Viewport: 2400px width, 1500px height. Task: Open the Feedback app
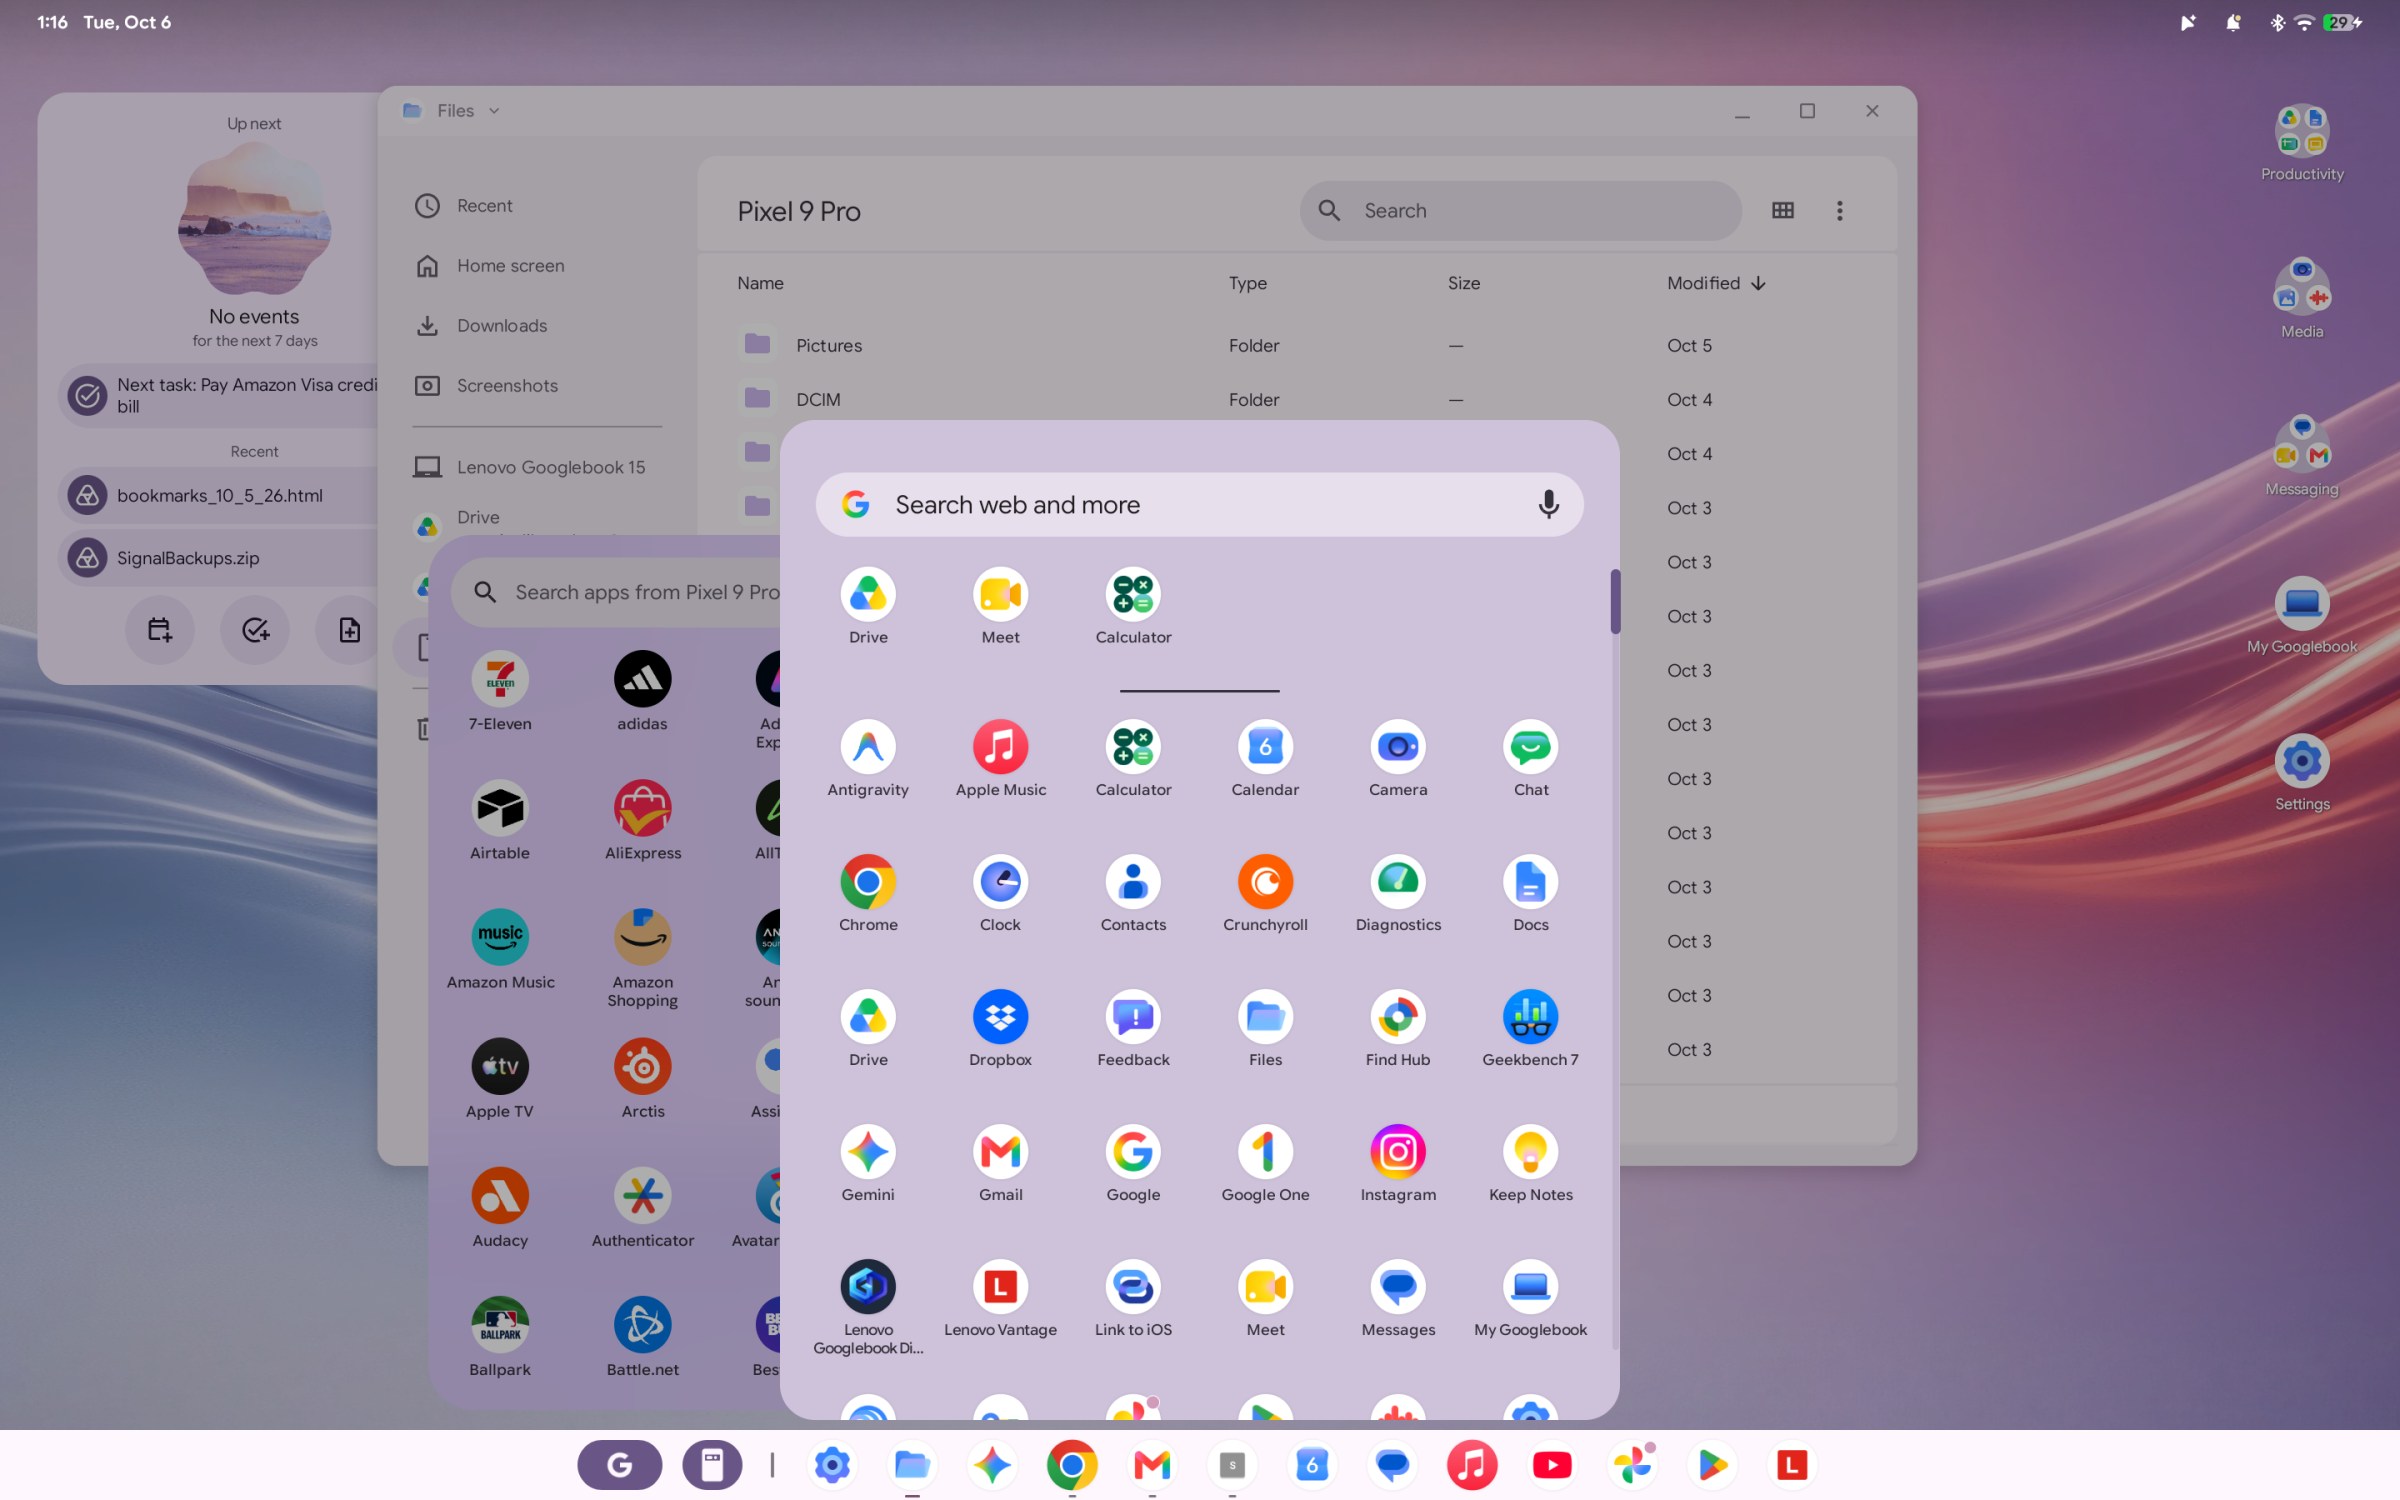[x=1133, y=1028]
